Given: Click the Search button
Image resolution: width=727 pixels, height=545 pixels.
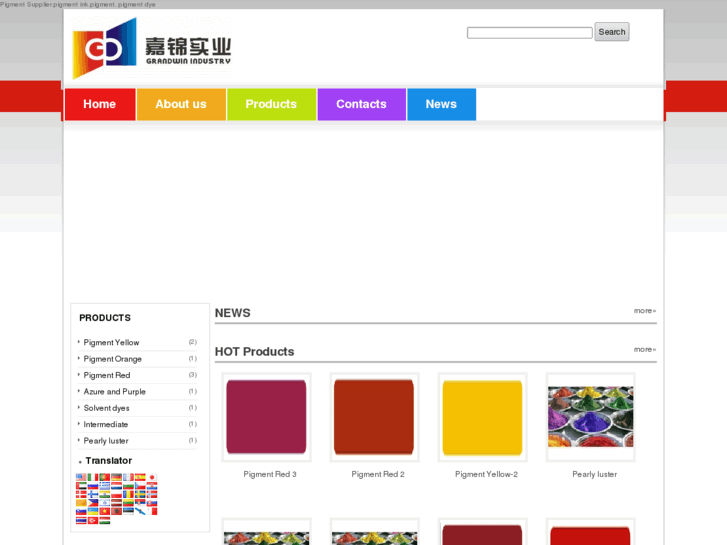Looking at the screenshot, I should (x=612, y=32).
